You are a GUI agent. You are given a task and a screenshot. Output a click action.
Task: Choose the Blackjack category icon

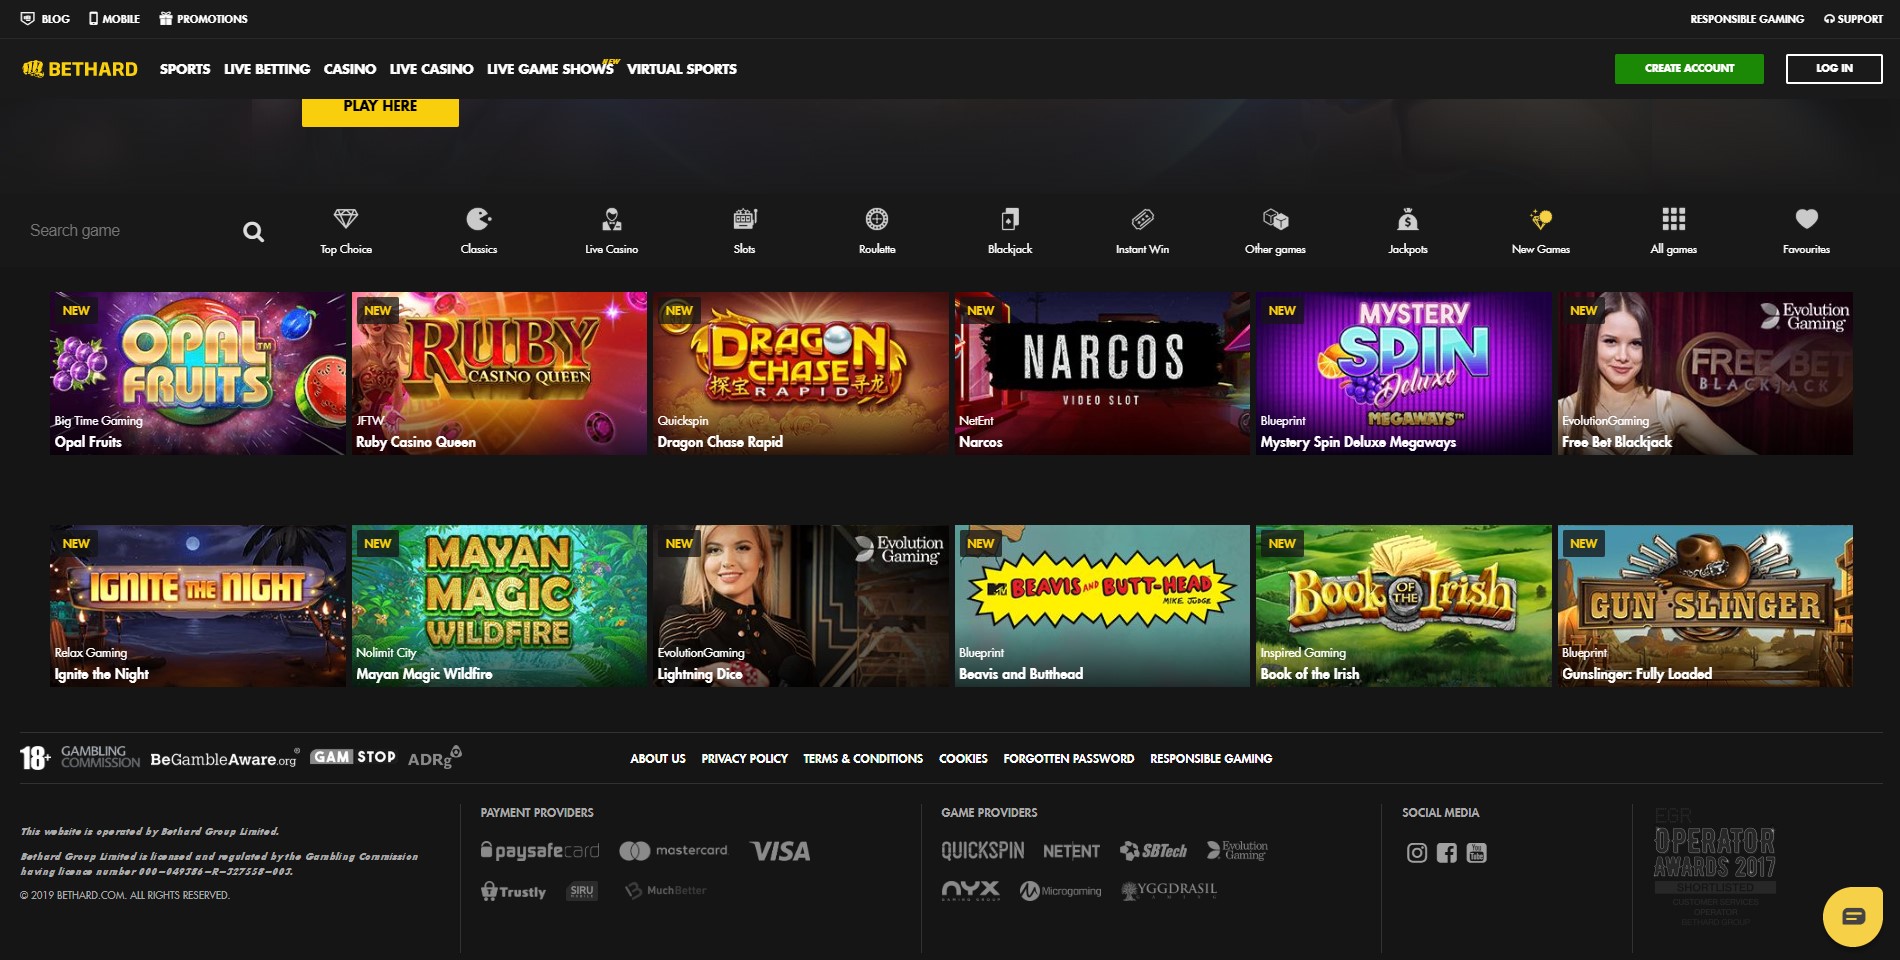tap(1010, 231)
